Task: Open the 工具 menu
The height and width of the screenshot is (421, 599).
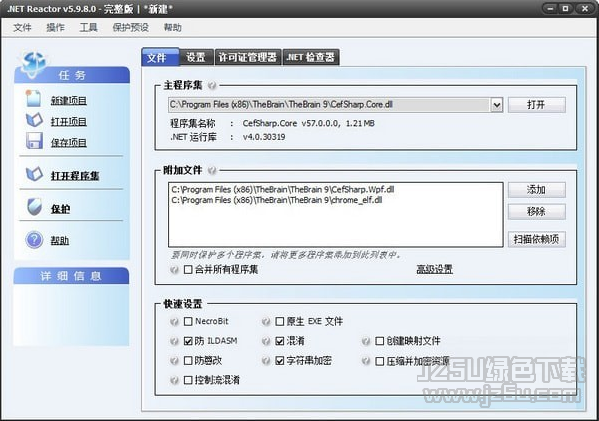Action: [88, 28]
